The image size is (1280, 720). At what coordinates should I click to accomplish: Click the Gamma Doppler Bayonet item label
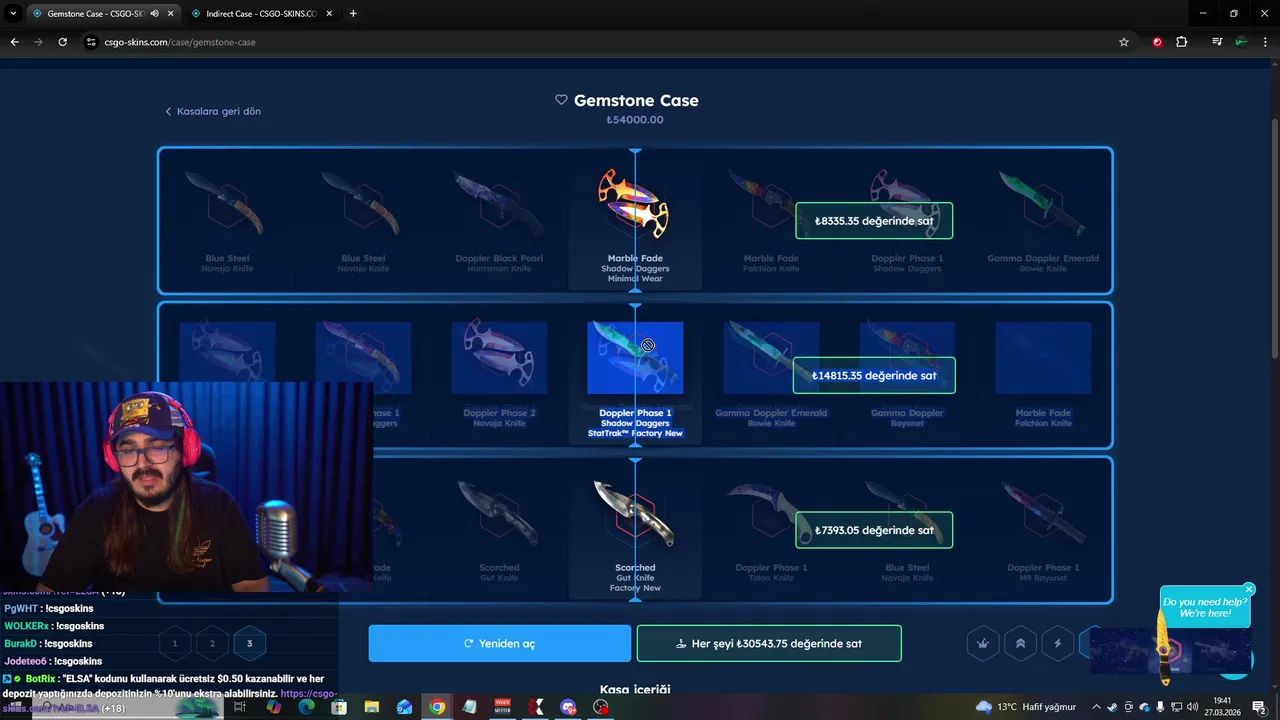pyautogui.click(x=907, y=418)
